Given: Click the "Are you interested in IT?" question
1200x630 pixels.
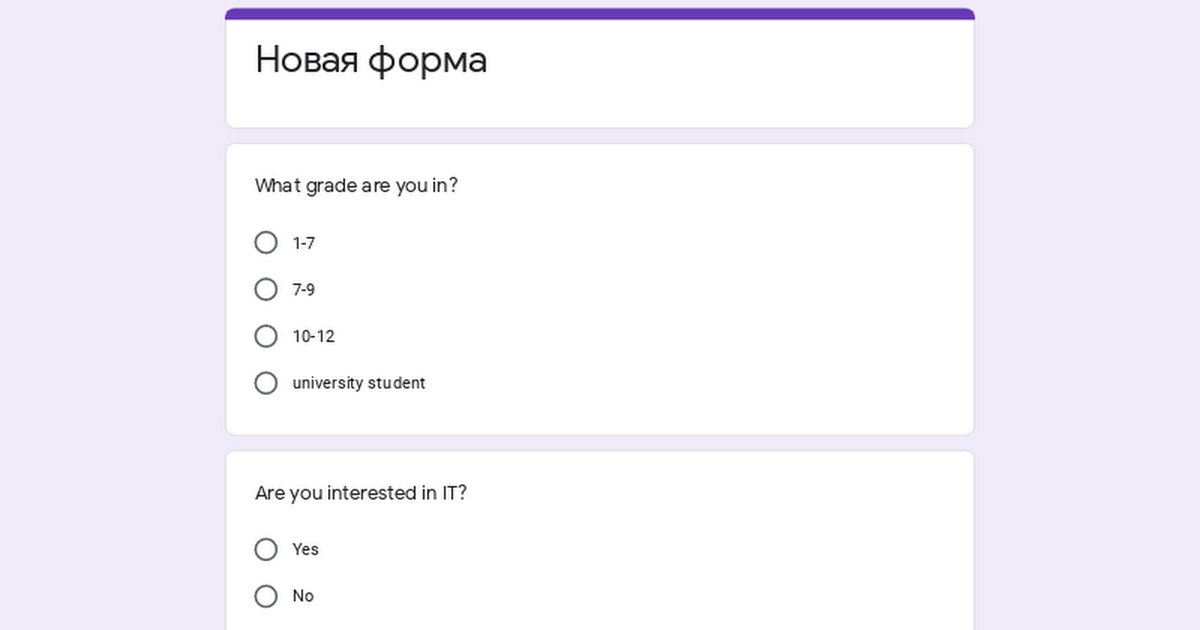Looking at the screenshot, I should tap(361, 493).
